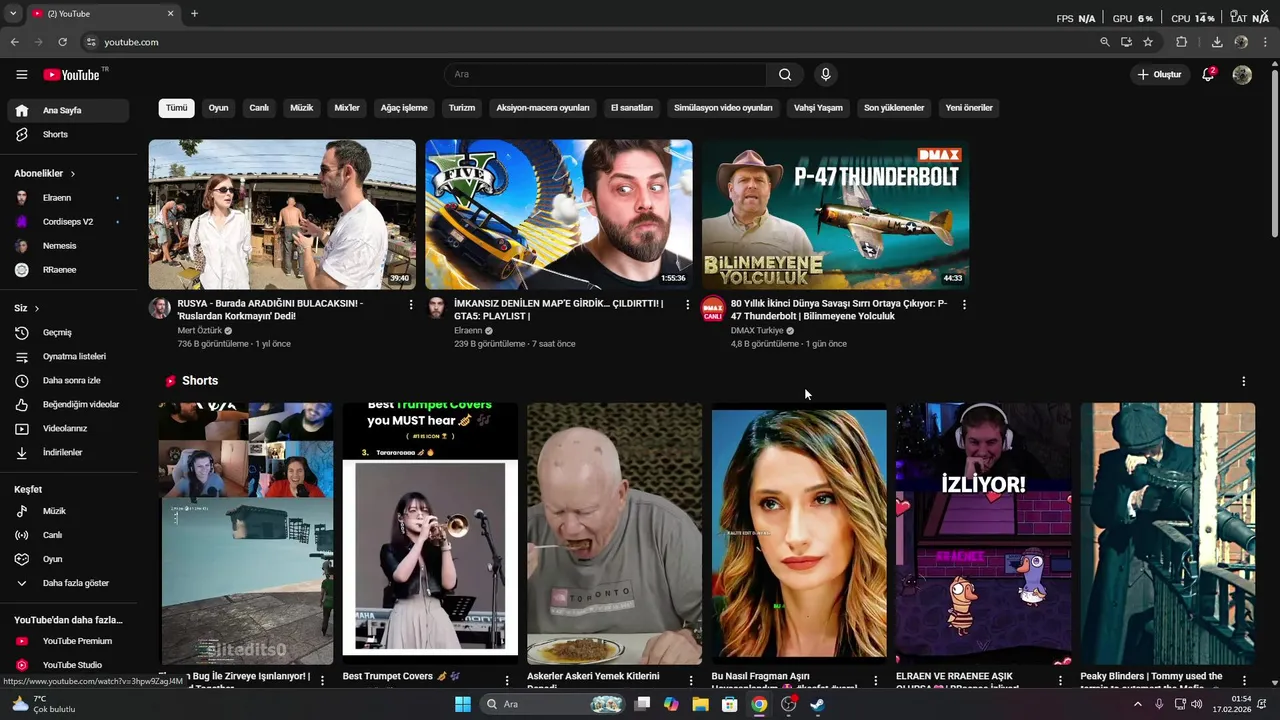Open Mert Öztürk channel link

(x=199, y=330)
